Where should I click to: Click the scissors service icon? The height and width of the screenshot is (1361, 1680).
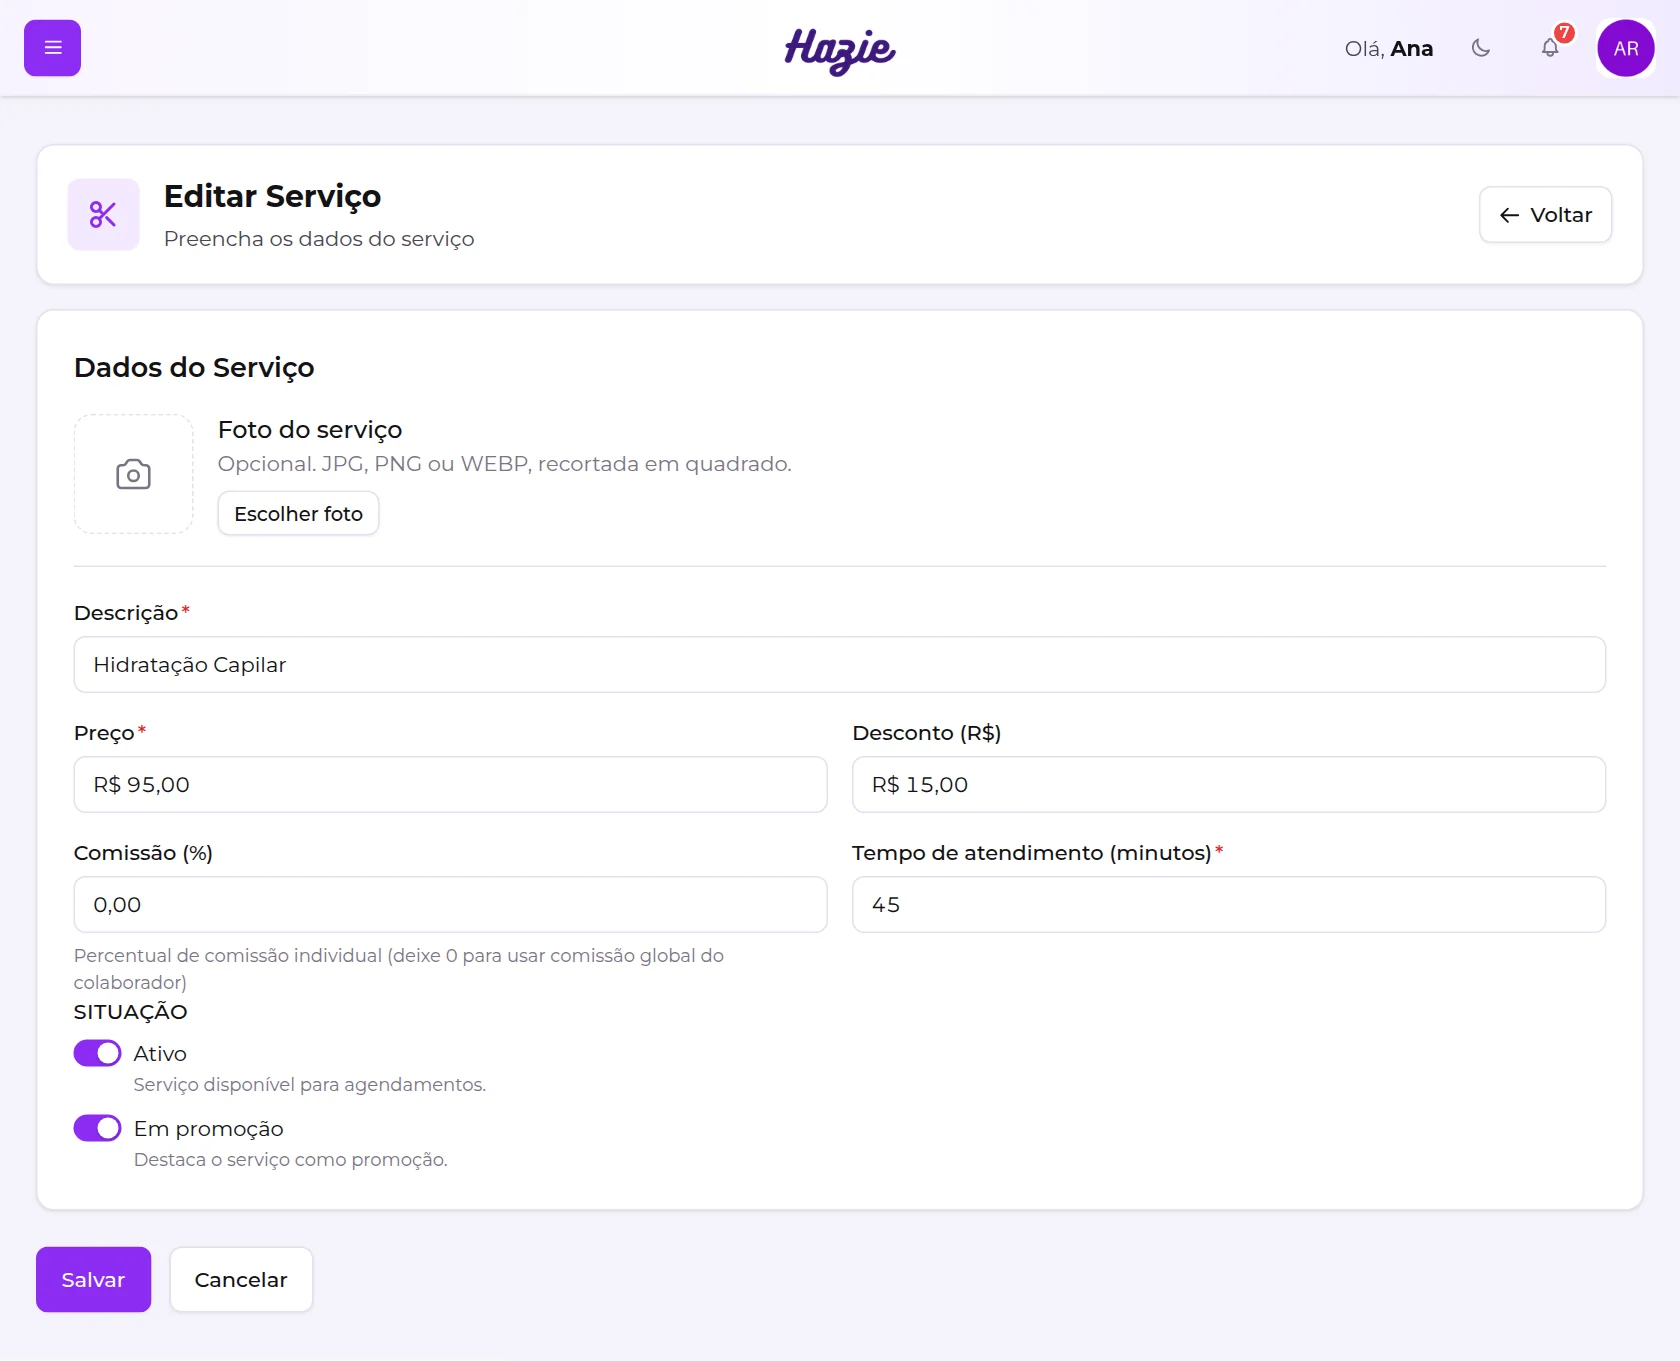click(103, 214)
